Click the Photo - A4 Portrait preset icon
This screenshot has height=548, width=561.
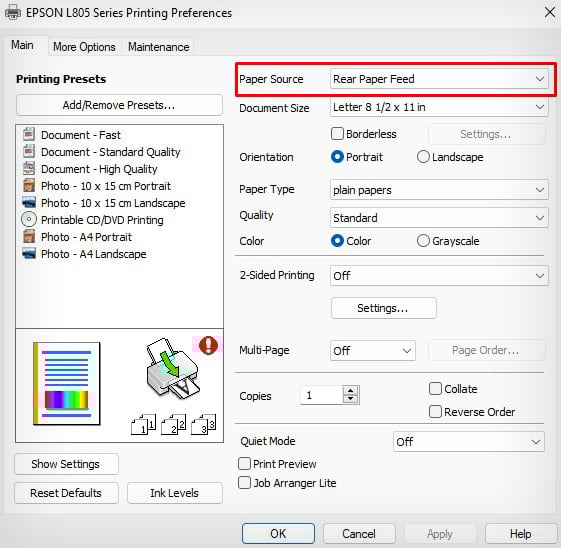(29, 236)
